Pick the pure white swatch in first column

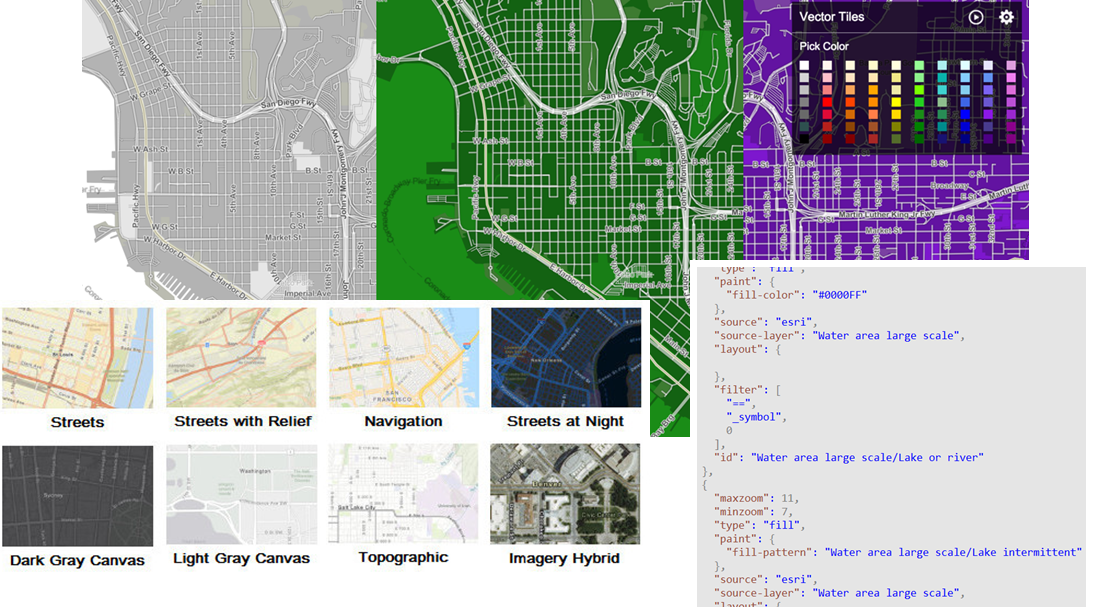point(804,66)
